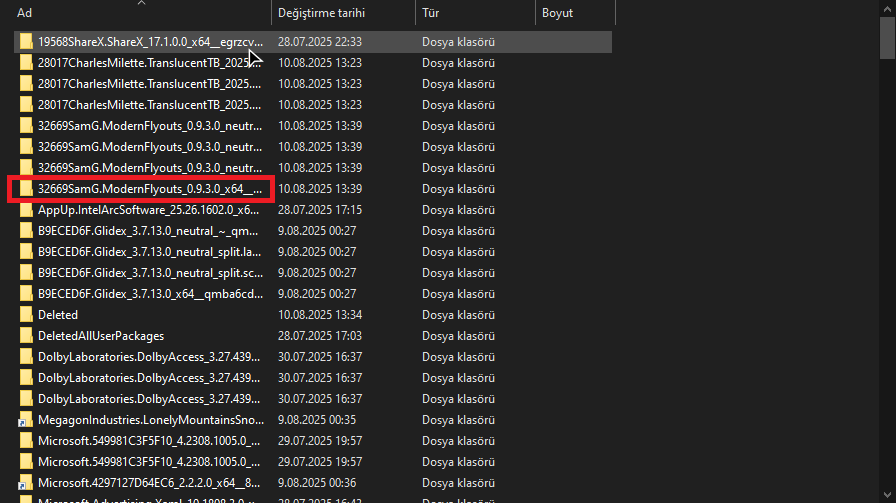
Task: Click shortcut folder icon of MegagonIndustries.LonelyMountains
Action: [x=25, y=420]
